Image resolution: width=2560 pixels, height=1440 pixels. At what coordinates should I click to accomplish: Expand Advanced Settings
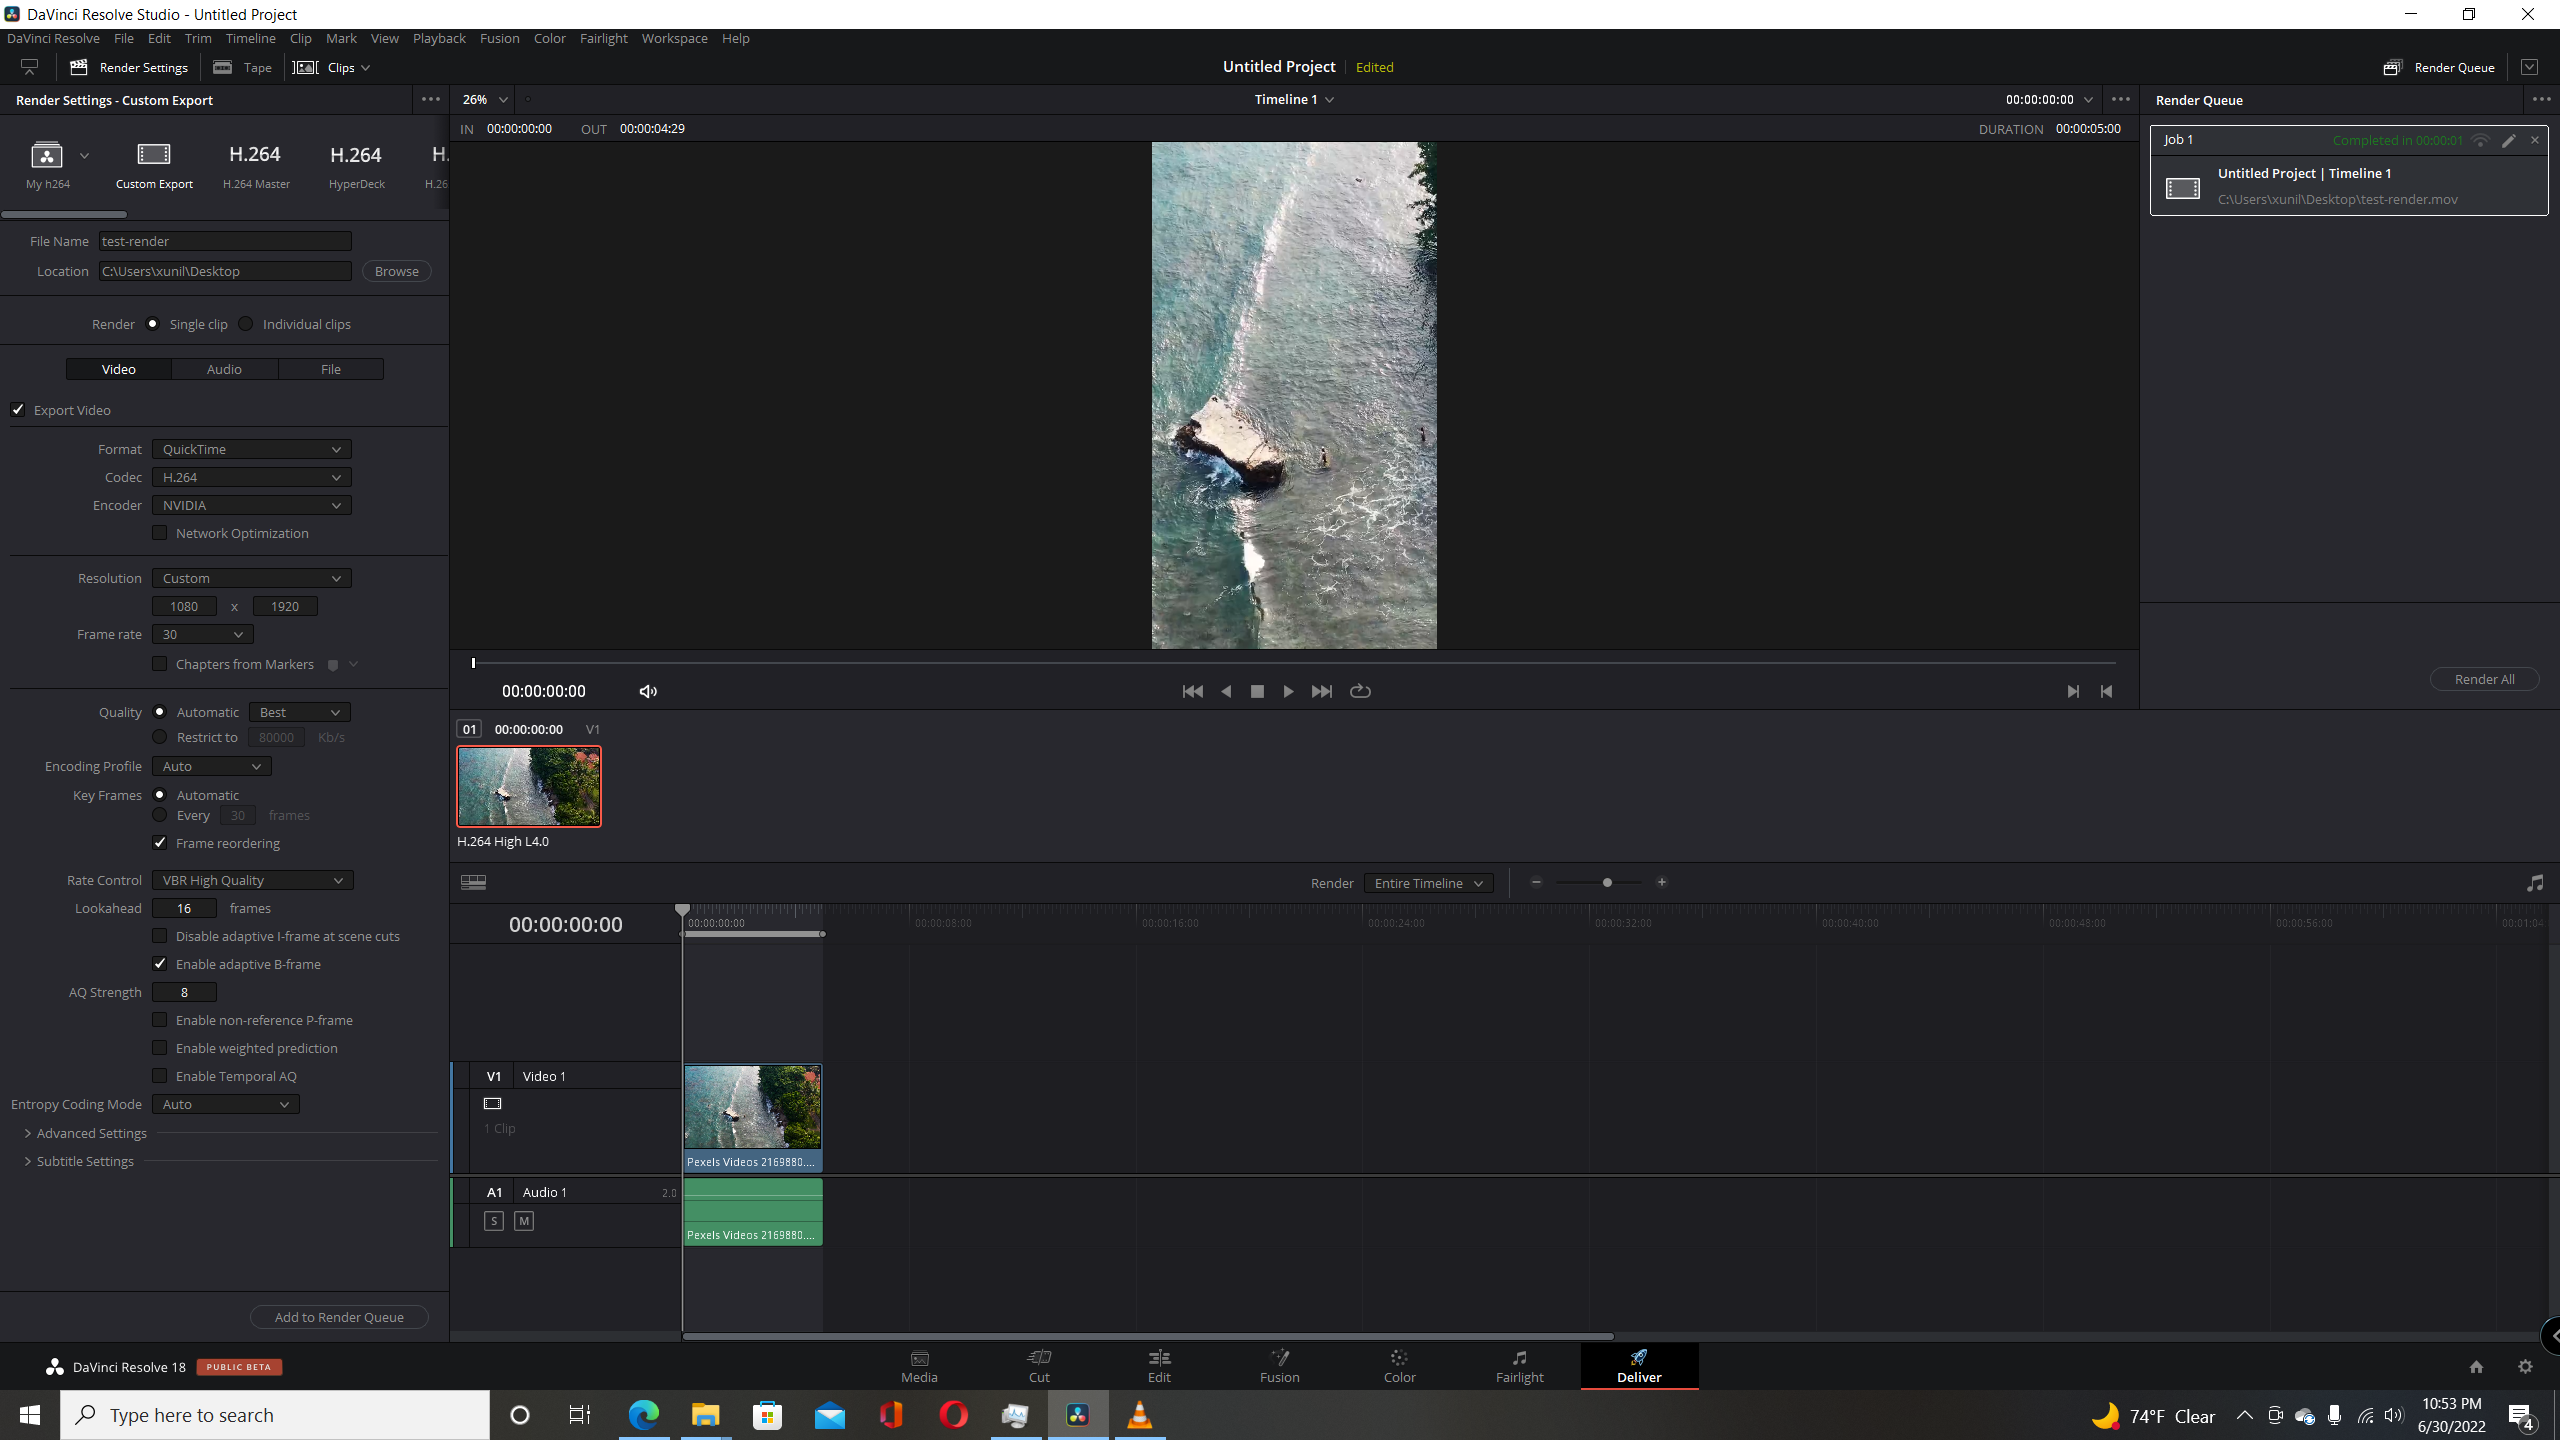click(86, 1133)
